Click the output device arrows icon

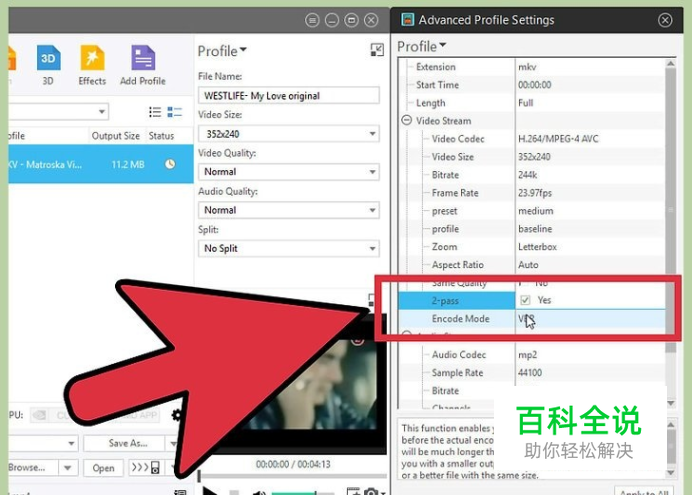click(145, 467)
